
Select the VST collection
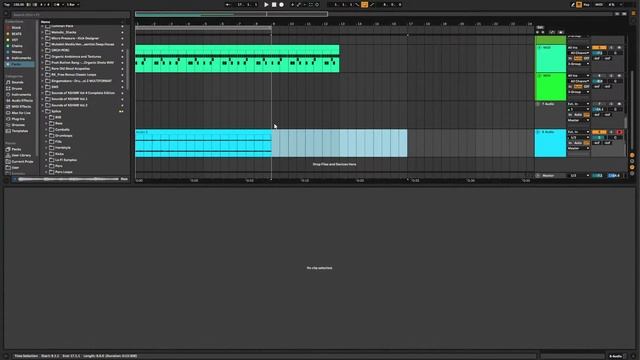click(x=15, y=40)
